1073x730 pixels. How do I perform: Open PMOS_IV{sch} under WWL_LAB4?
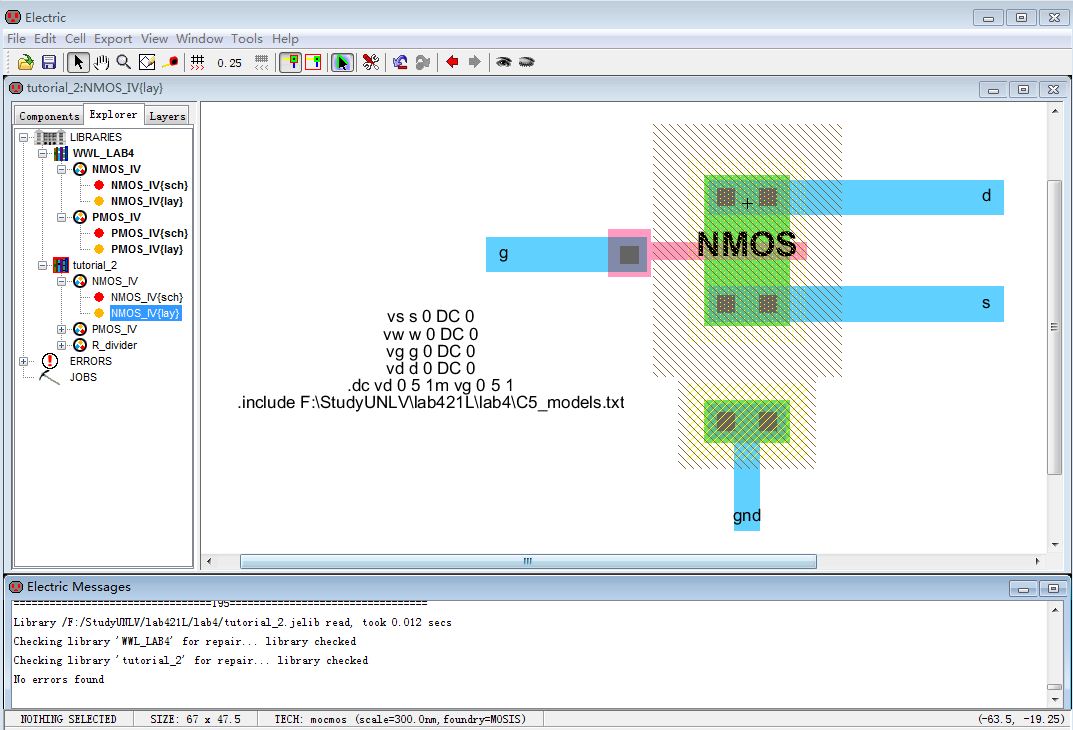pyautogui.click(x=148, y=233)
